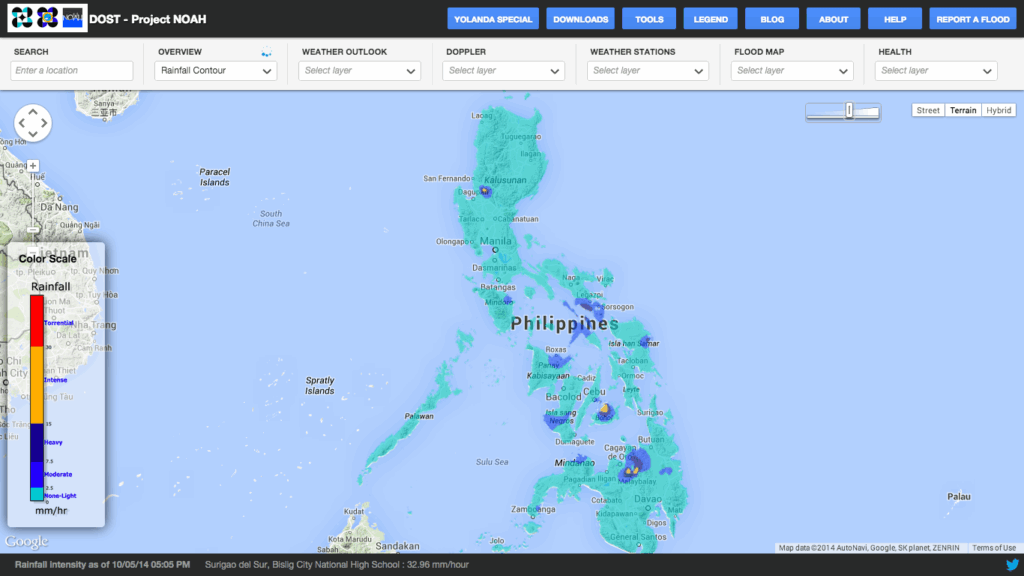Click the Philippines country label
Viewport: 1024px width, 576px height.
point(564,323)
